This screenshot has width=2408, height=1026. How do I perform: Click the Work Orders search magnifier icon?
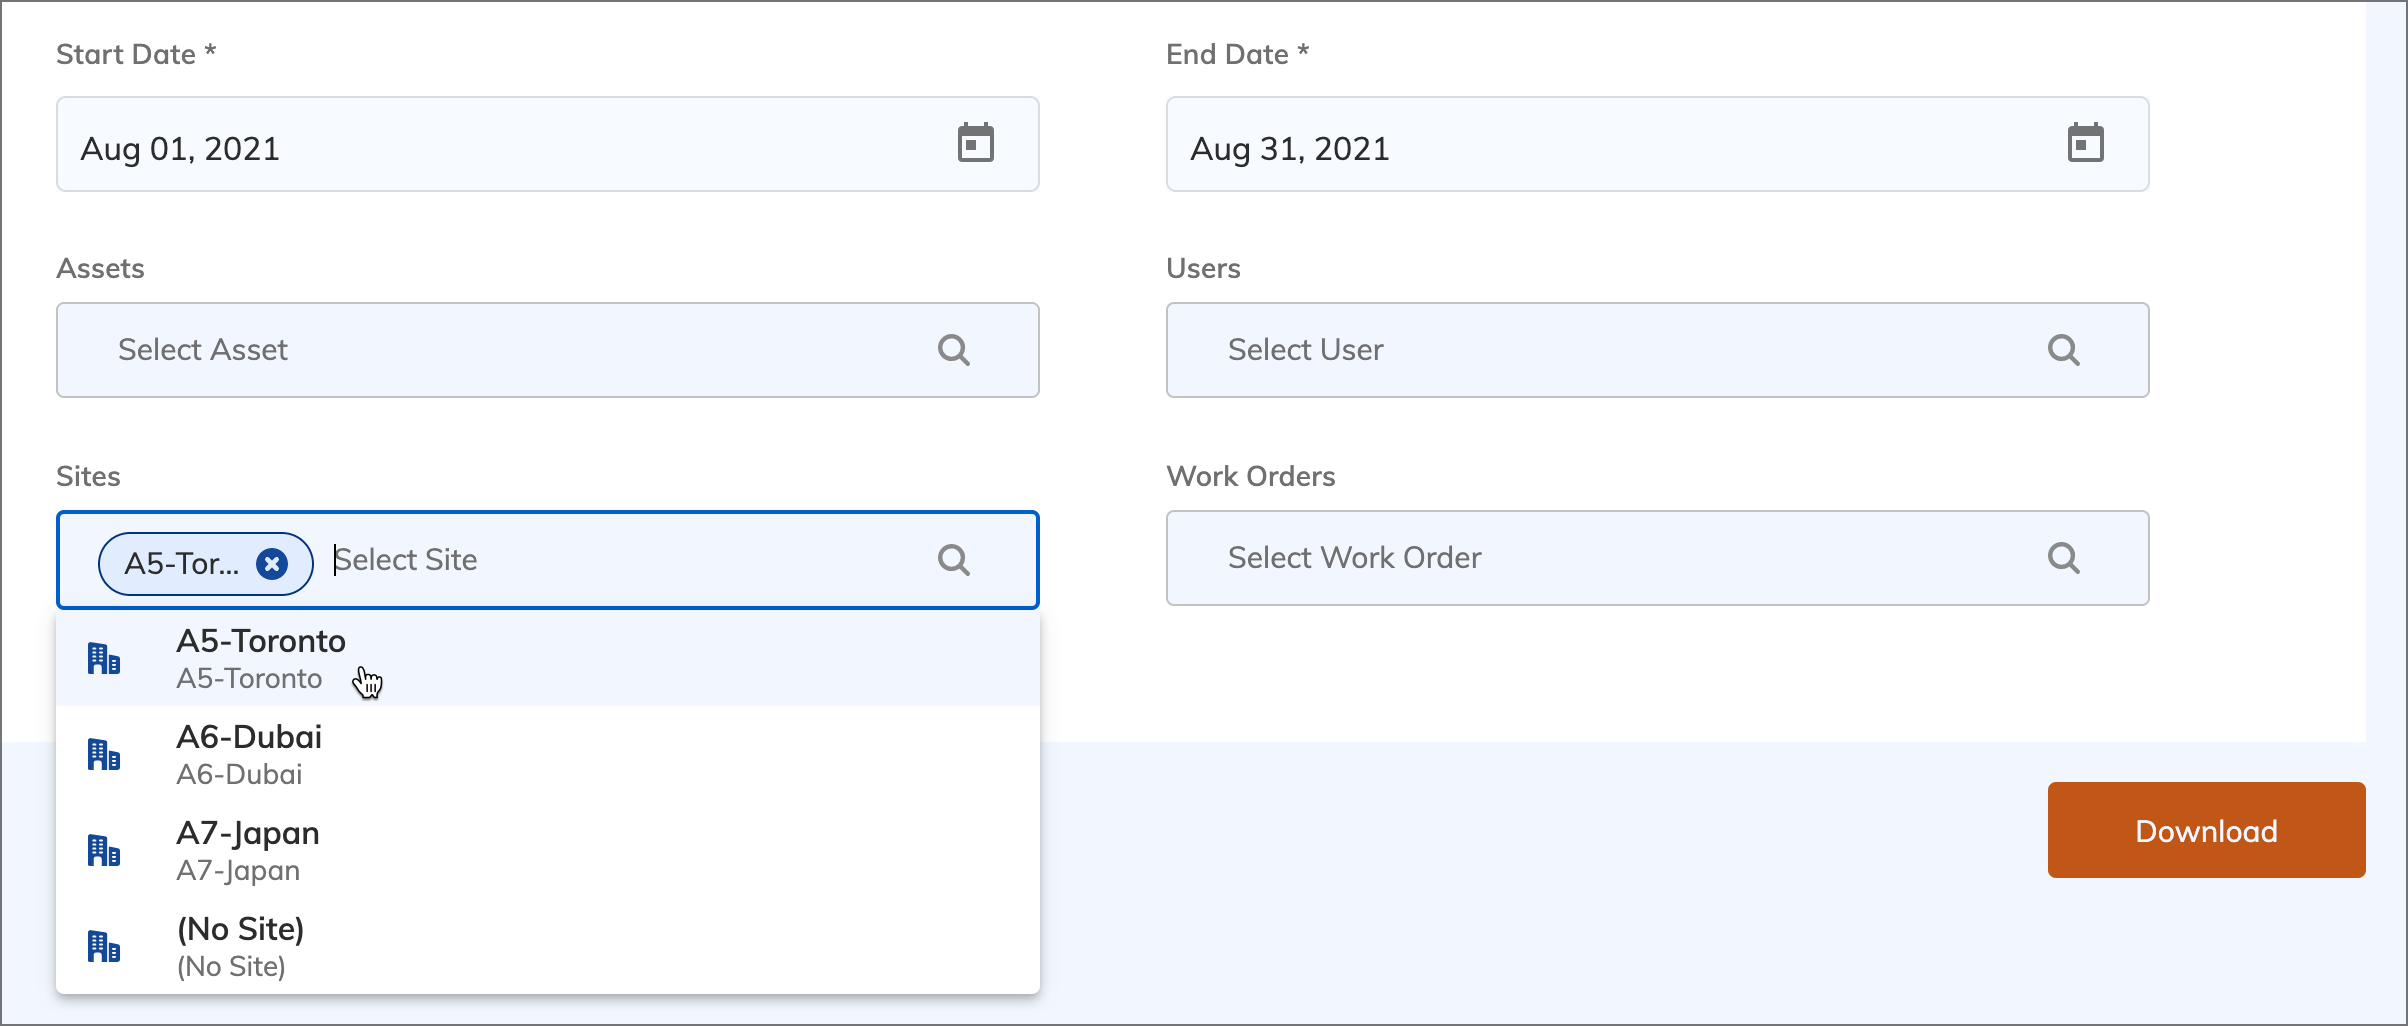[x=2063, y=558]
